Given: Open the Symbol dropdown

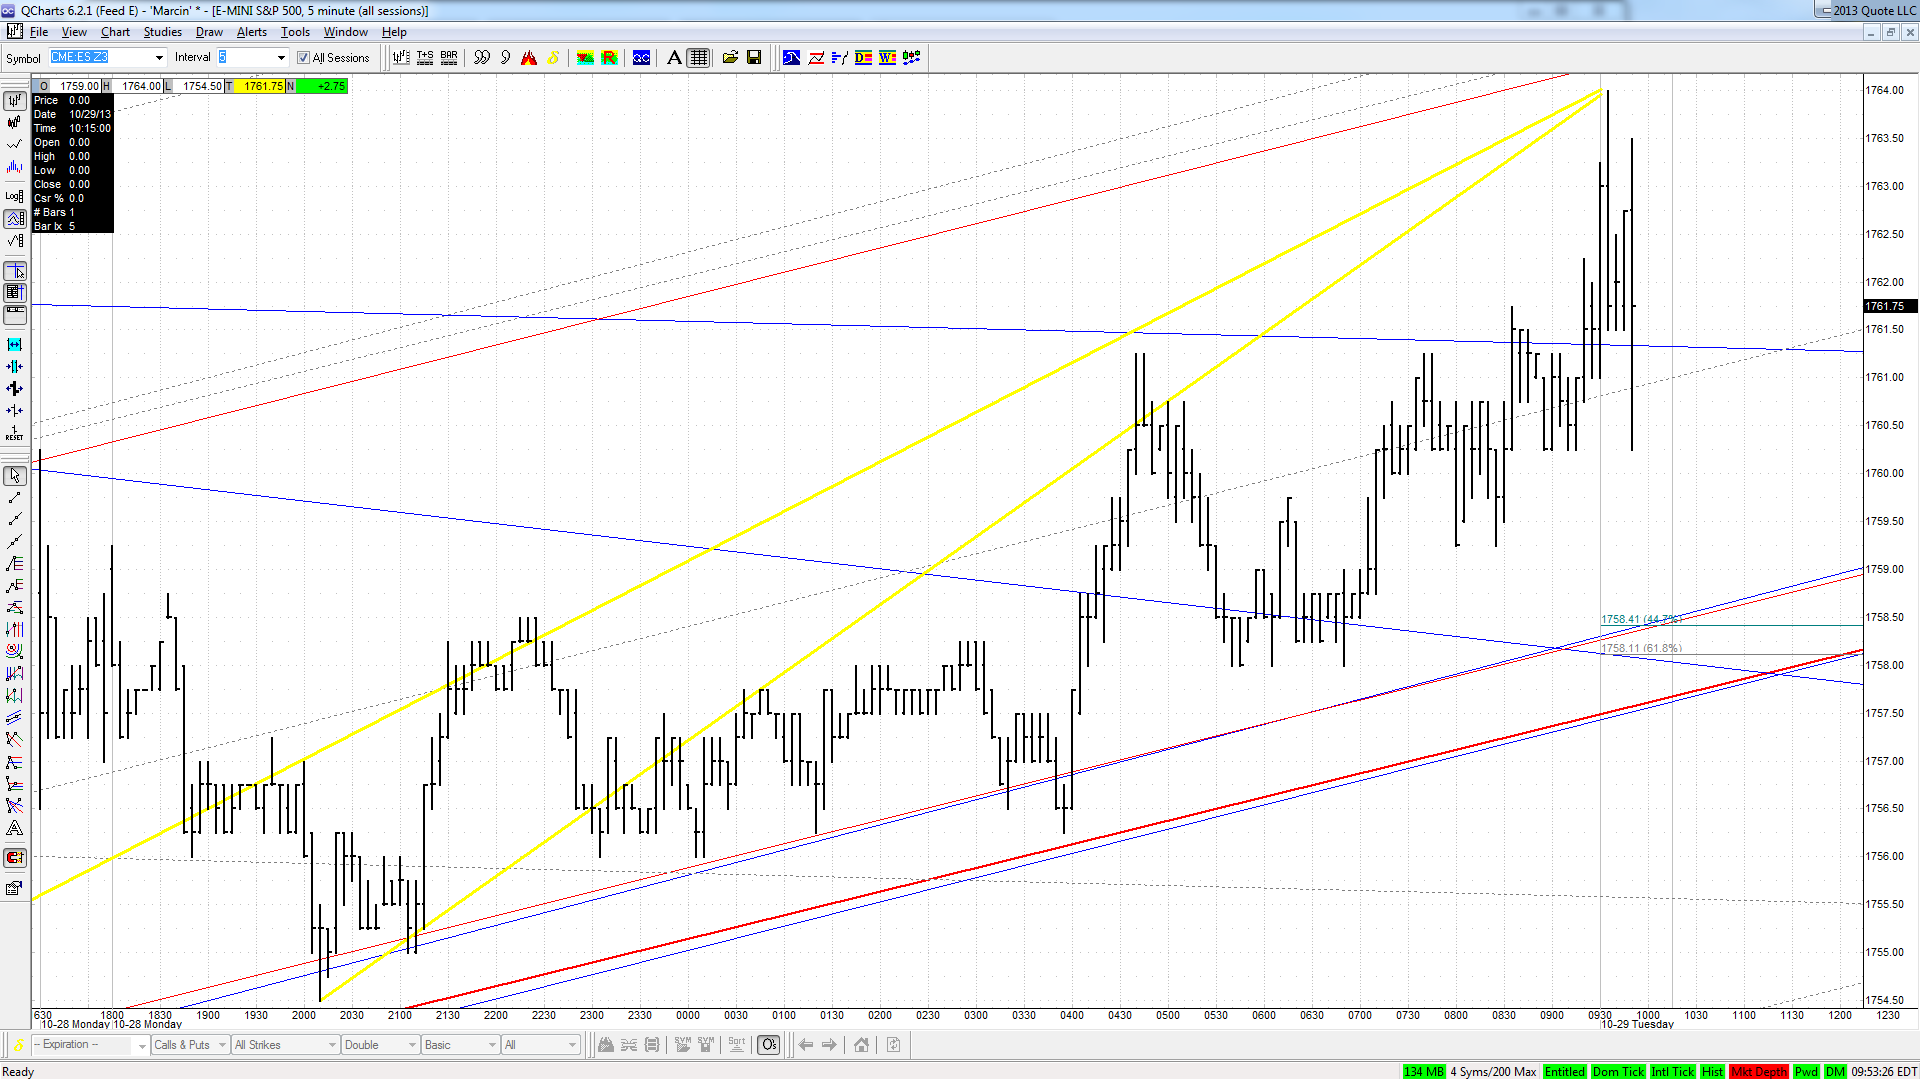Looking at the screenshot, I should click(x=159, y=58).
